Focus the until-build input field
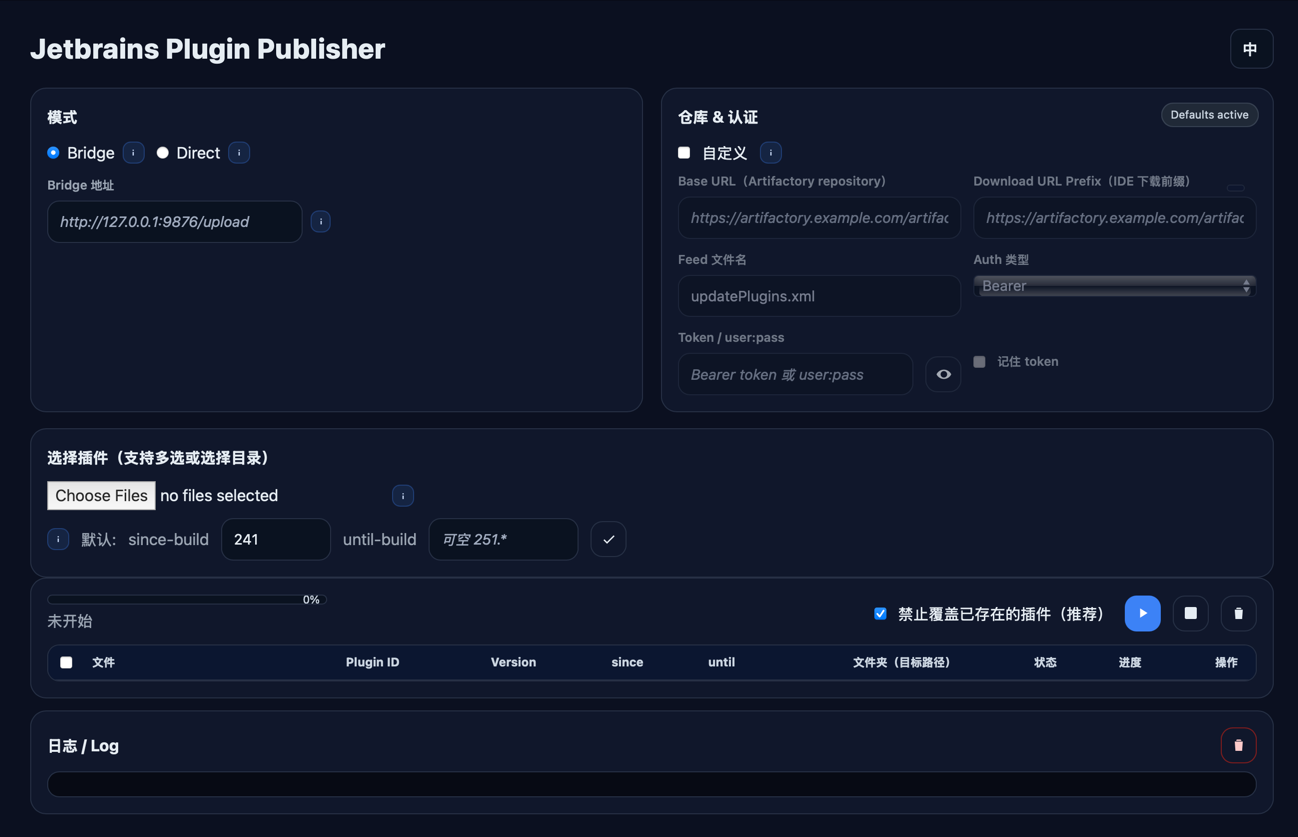The image size is (1298, 837). (x=503, y=539)
